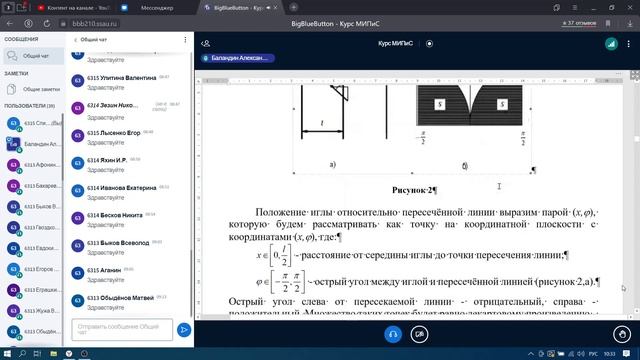Open BigBlueButton options three-dot menu

tap(629, 44)
